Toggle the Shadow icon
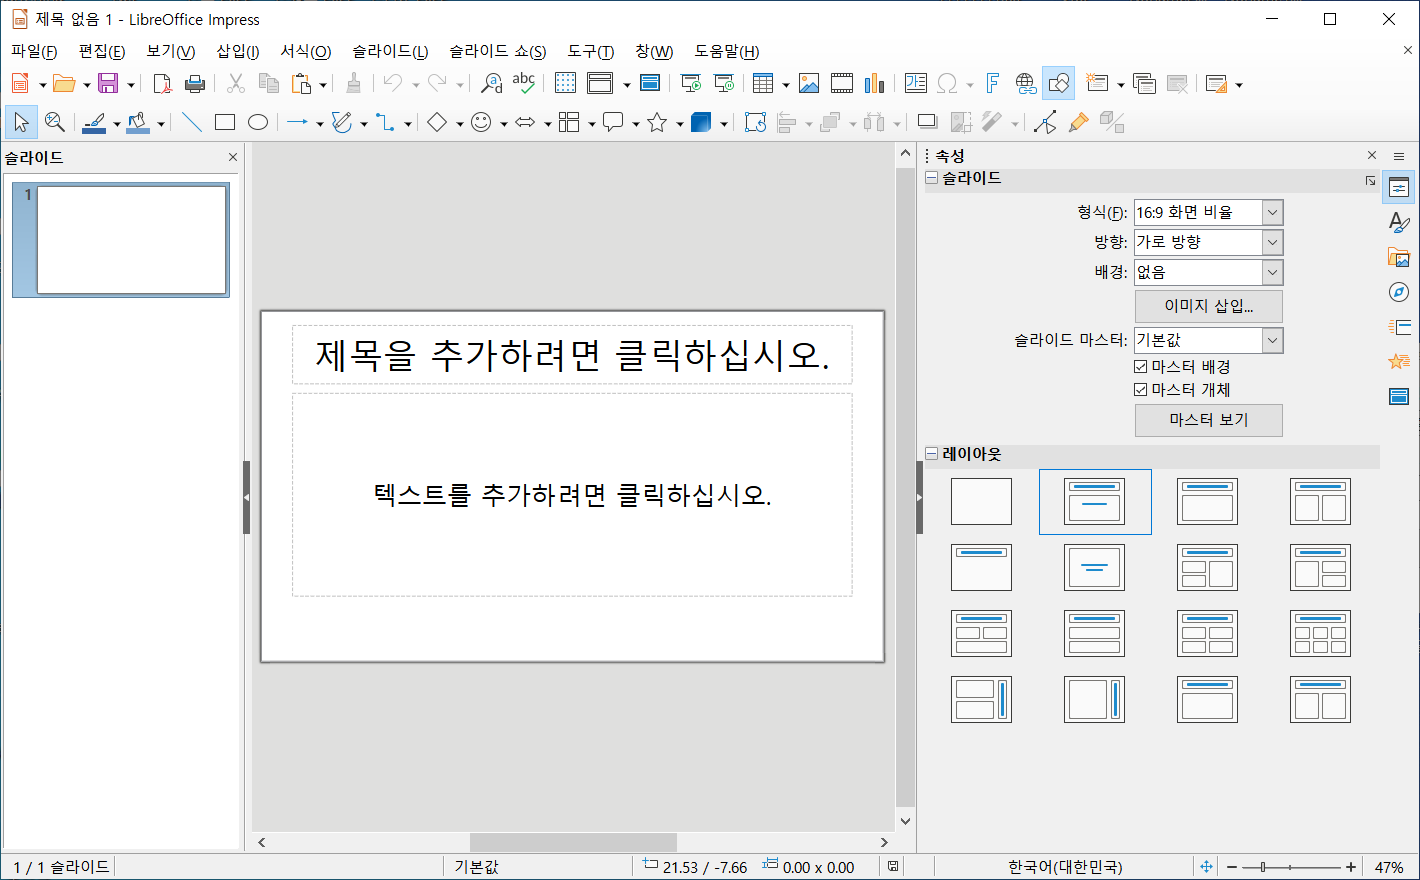1420x880 pixels. [x=927, y=123]
